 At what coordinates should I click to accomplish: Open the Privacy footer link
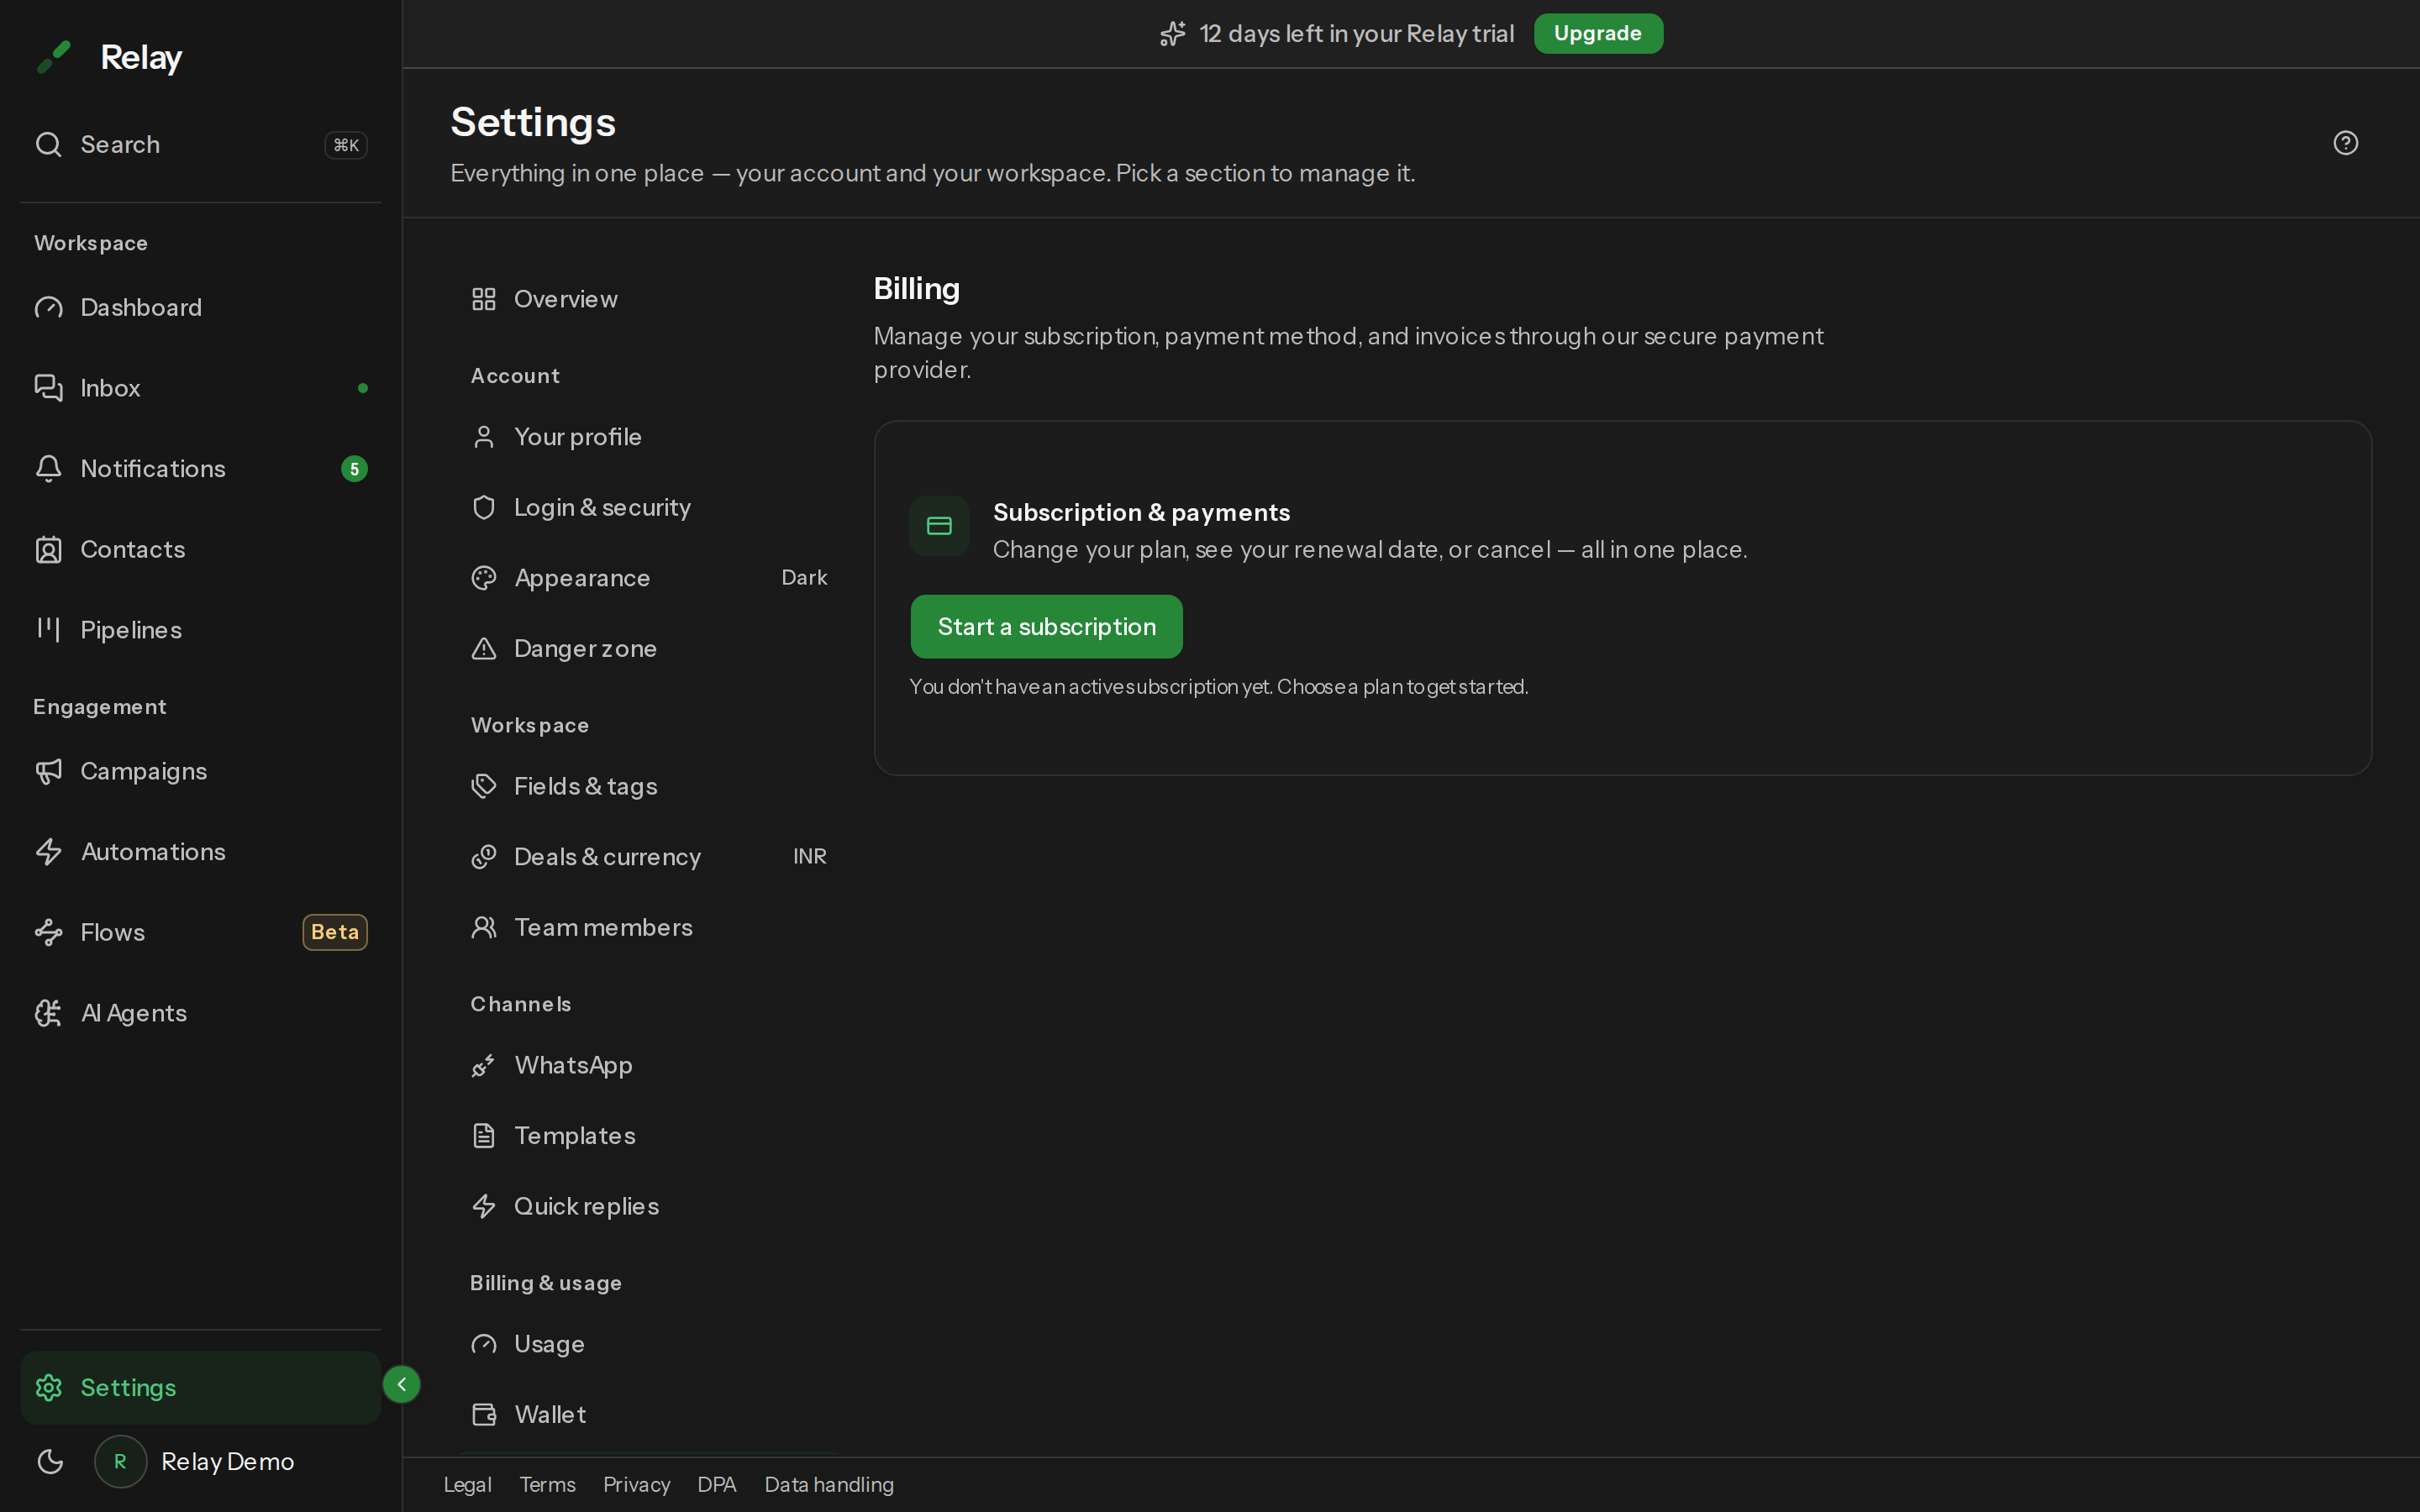point(636,1485)
